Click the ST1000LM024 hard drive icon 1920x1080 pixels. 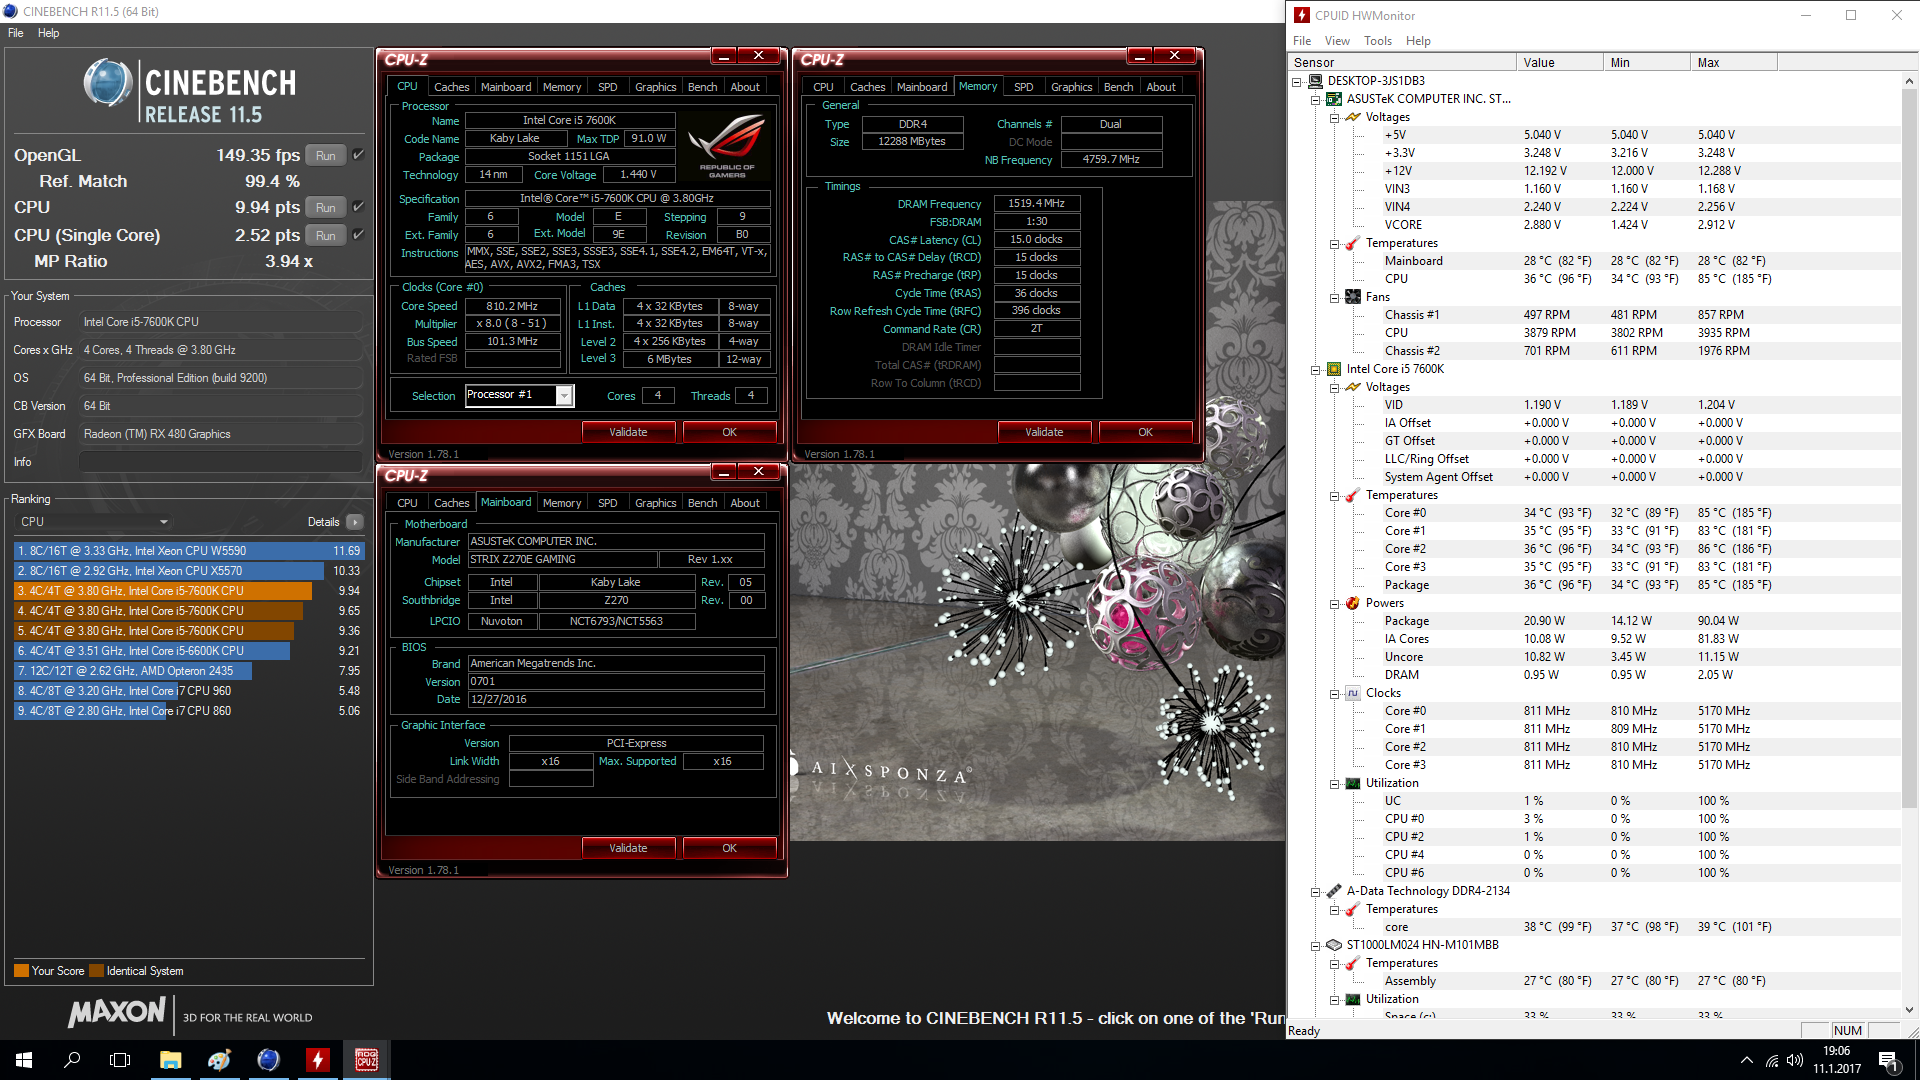[1334, 945]
